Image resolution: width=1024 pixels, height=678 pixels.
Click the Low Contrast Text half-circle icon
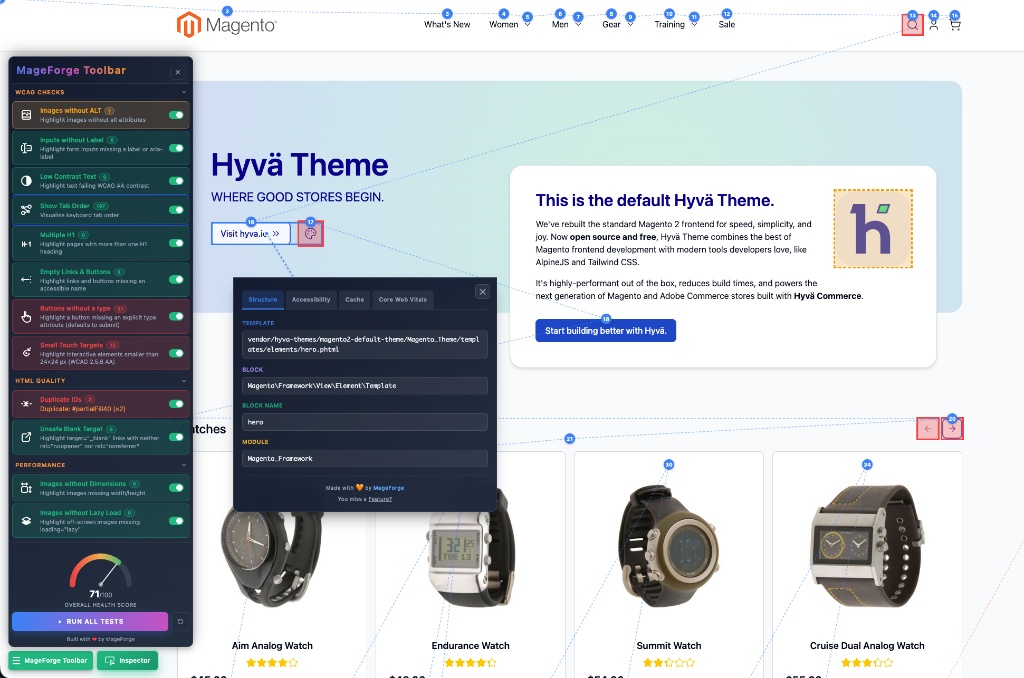click(x=26, y=181)
